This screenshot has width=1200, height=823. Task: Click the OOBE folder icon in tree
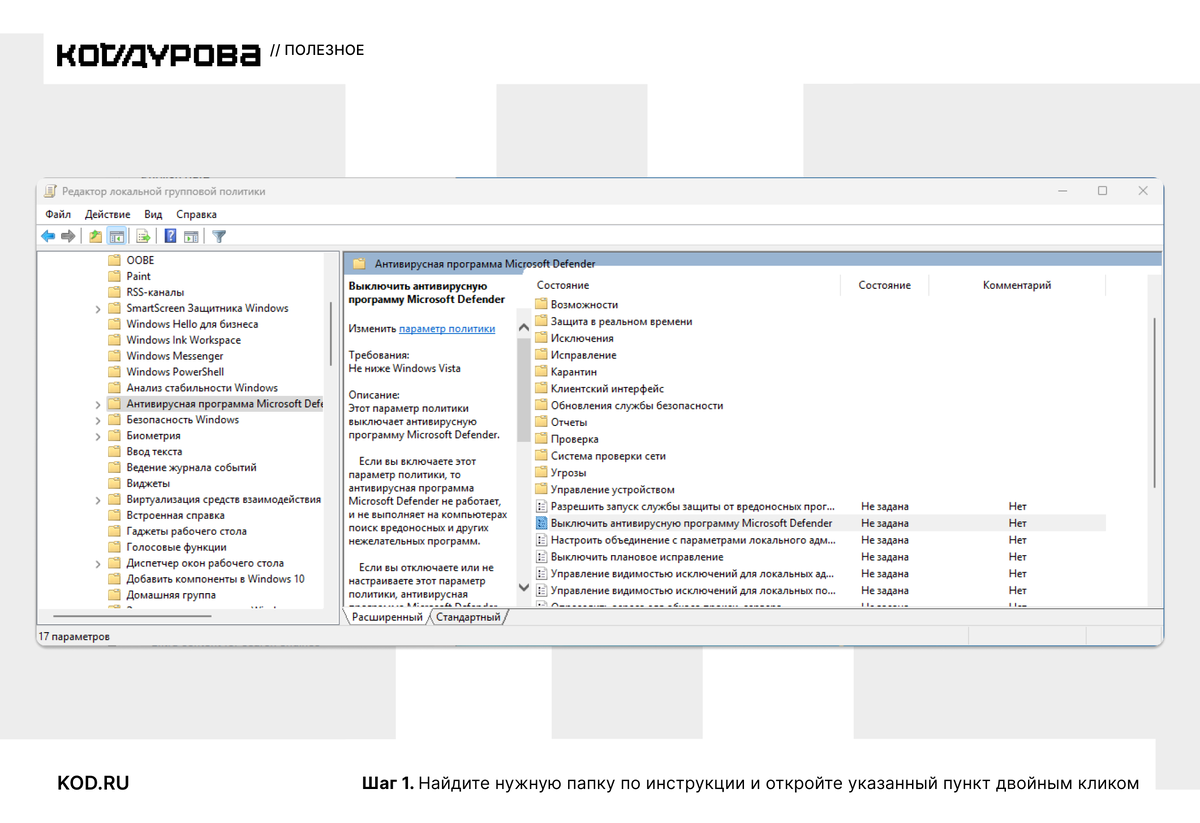point(114,260)
